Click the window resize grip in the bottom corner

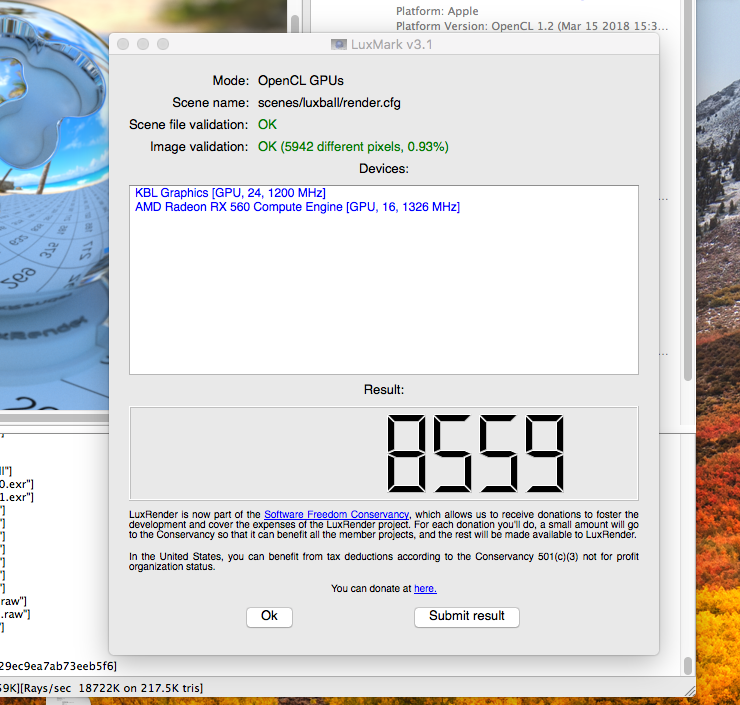coord(690,691)
